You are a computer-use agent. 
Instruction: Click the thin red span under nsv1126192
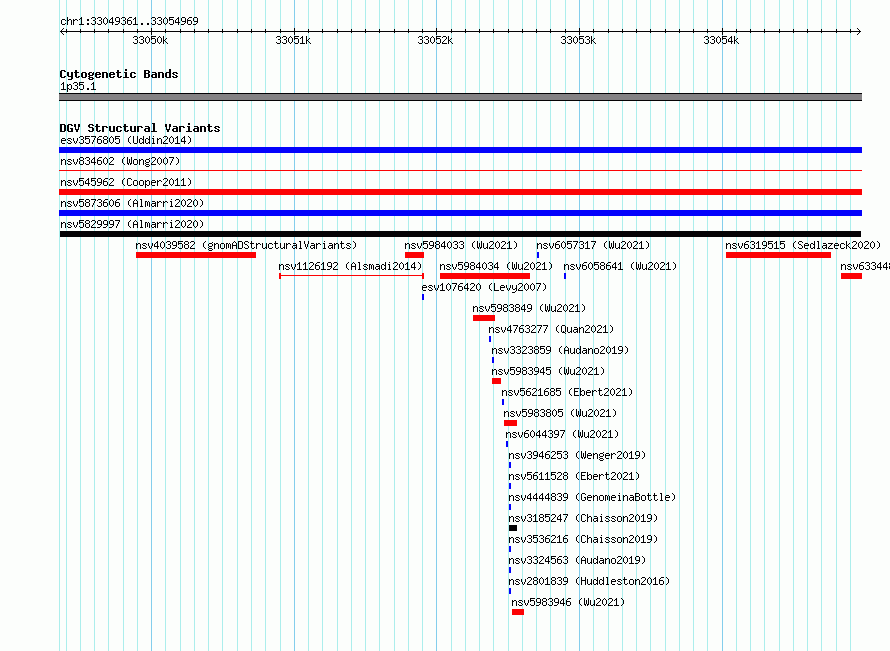[351, 276]
